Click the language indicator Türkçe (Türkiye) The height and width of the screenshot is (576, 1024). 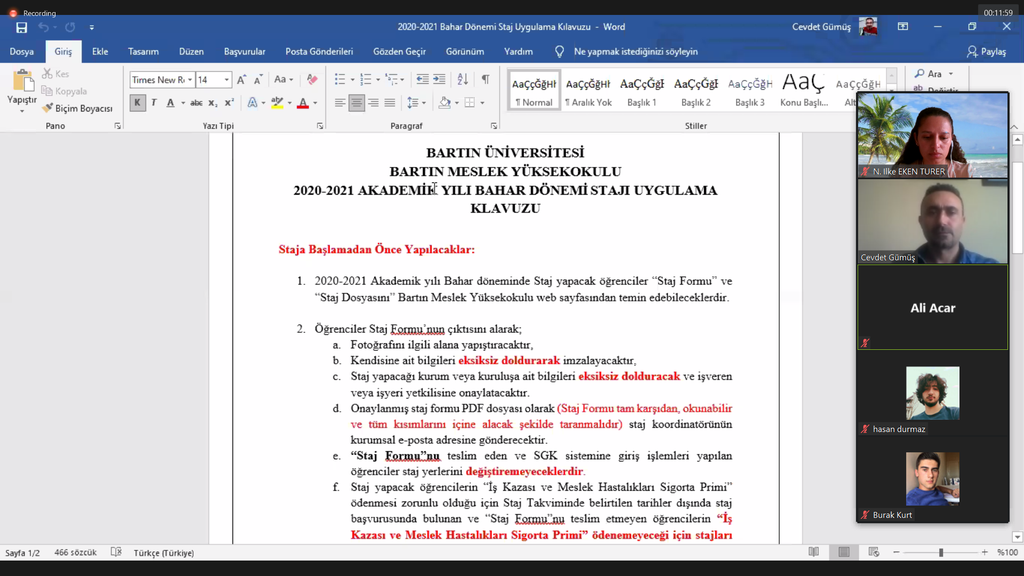(x=164, y=552)
